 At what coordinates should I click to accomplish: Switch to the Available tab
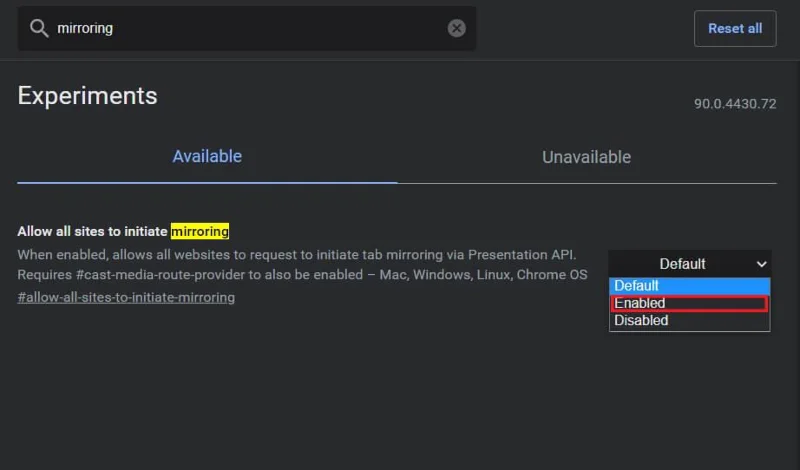207,157
